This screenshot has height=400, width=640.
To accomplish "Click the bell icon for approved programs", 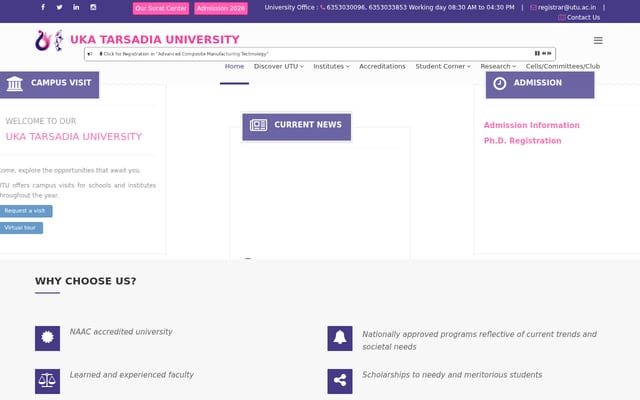I will [340, 338].
